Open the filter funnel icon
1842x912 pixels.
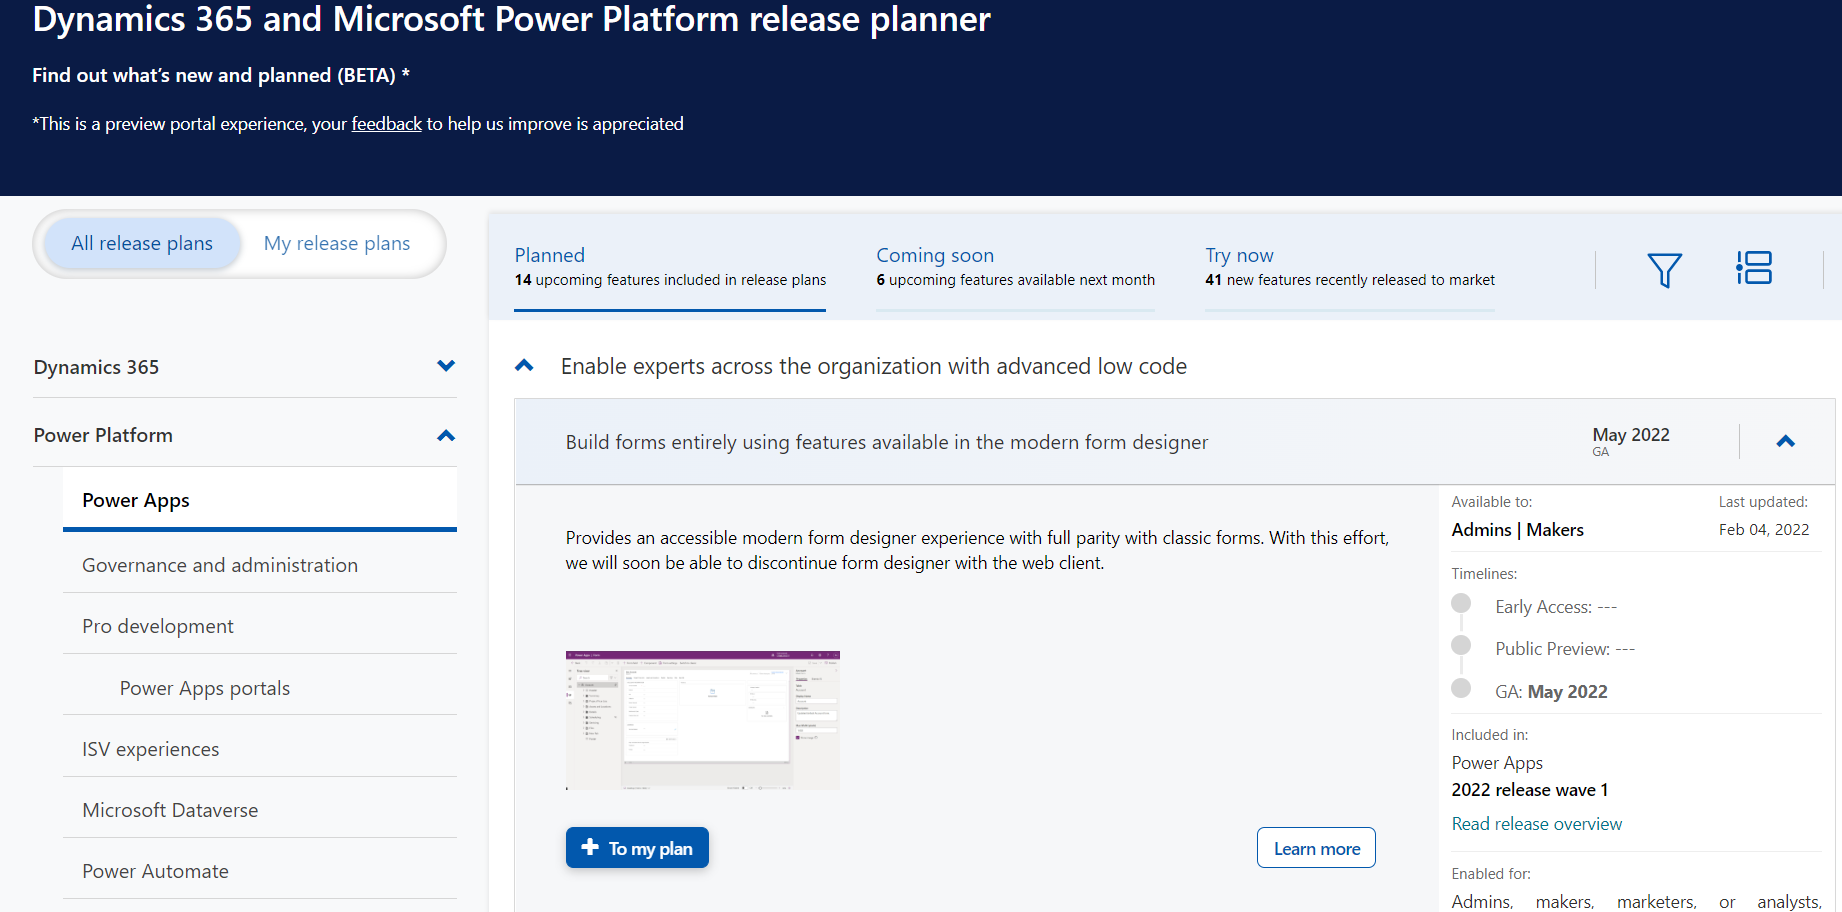coord(1664,269)
